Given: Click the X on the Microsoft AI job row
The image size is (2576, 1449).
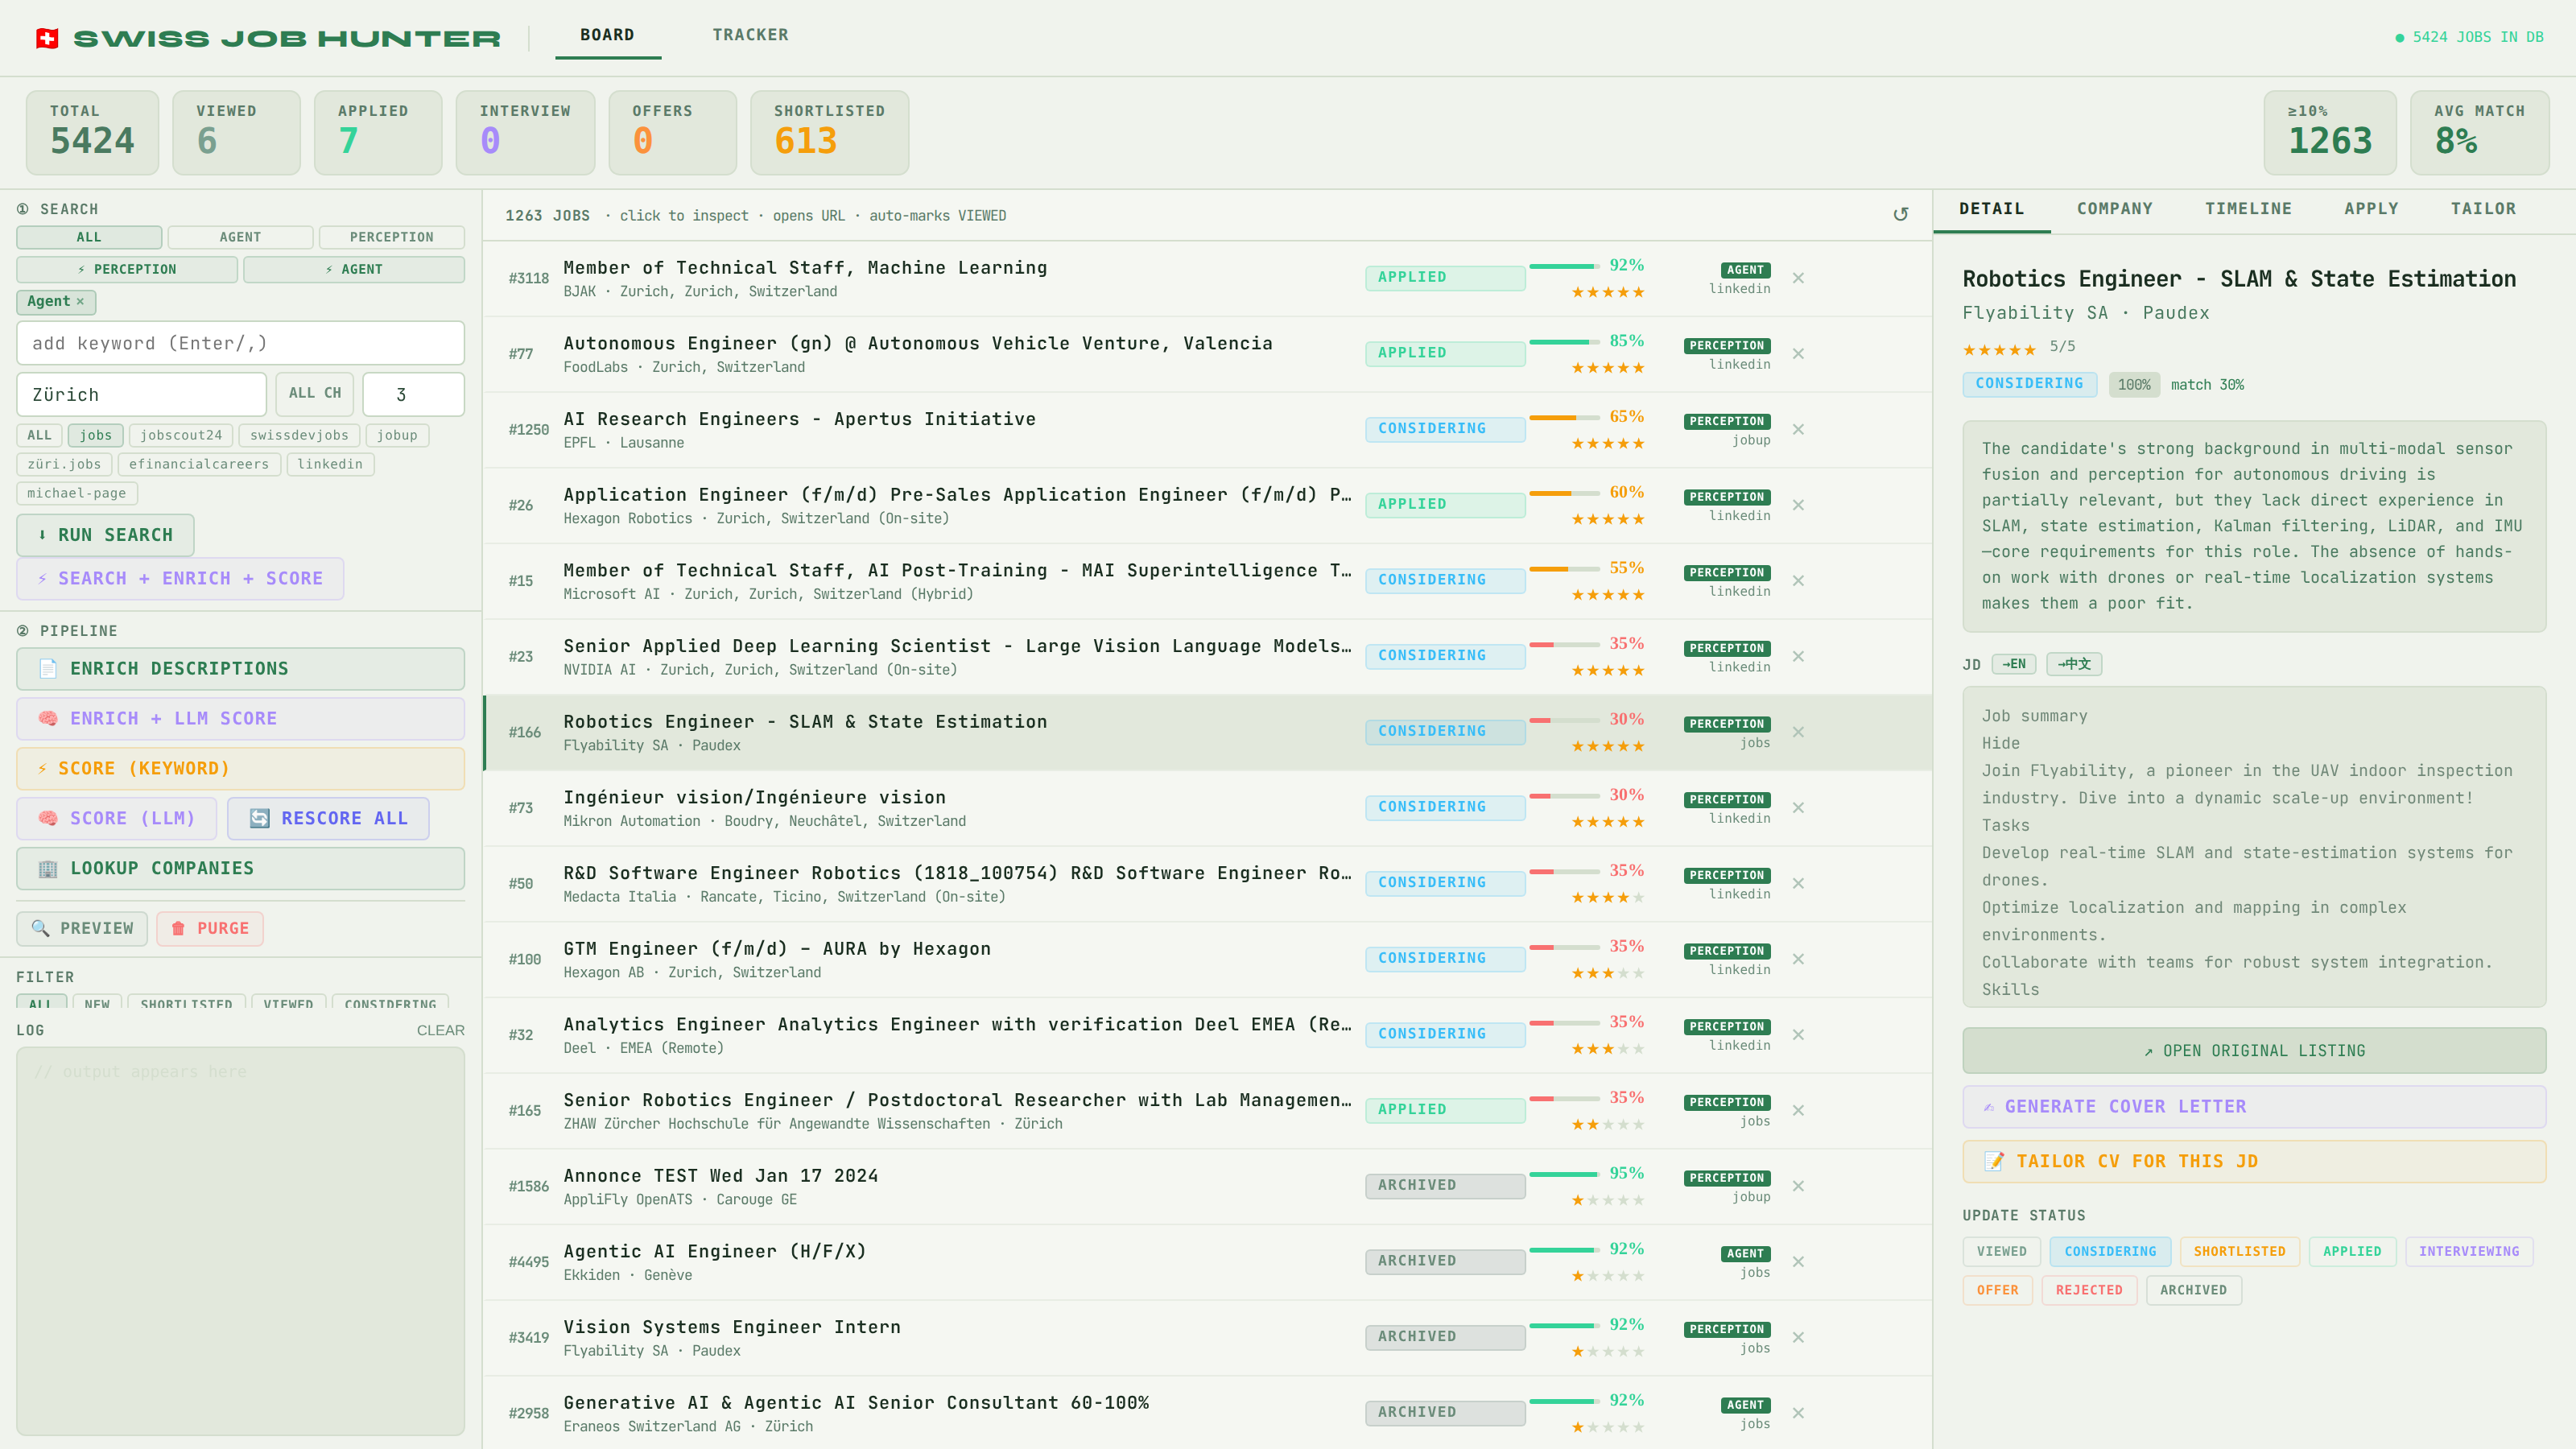Looking at the screenshot, I should [x=1798, y=581].
